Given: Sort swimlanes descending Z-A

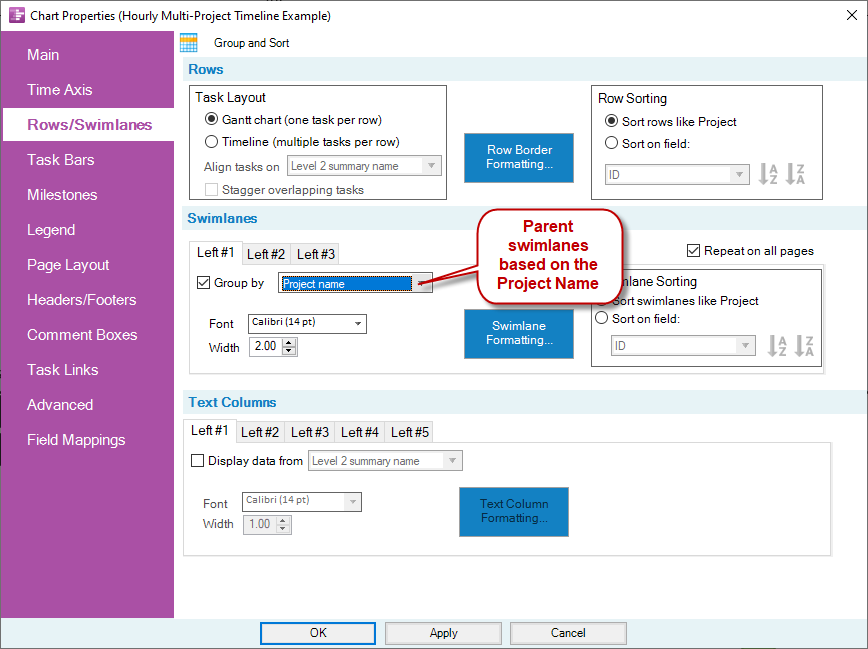Looking at the screenshot, I should [804, 346].
